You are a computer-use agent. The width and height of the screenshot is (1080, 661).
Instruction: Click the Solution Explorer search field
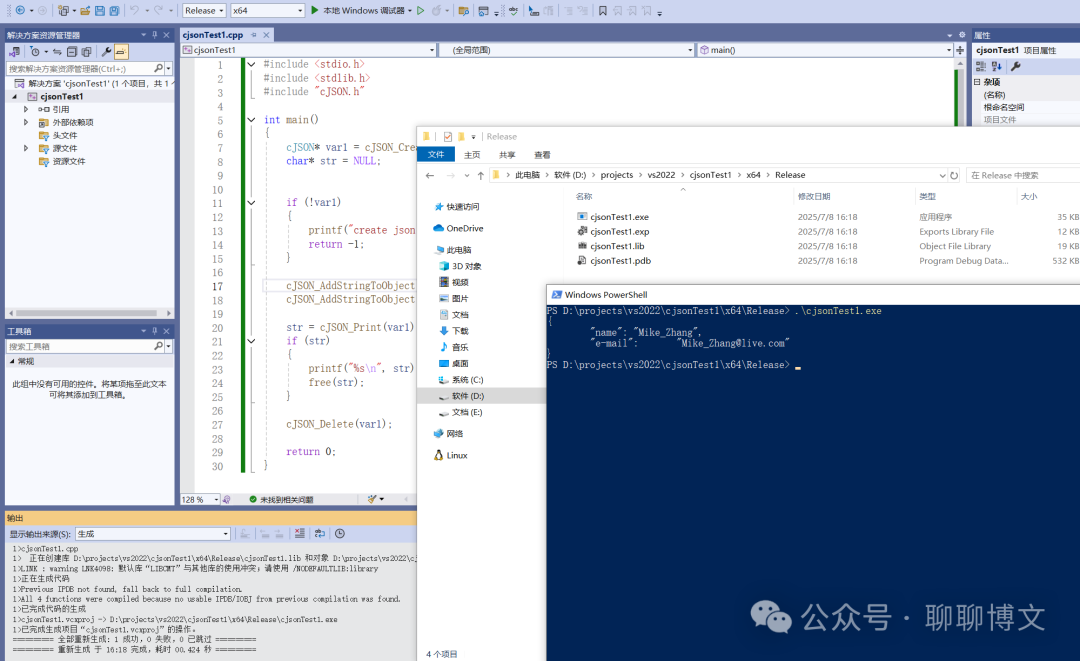[80, 69]
